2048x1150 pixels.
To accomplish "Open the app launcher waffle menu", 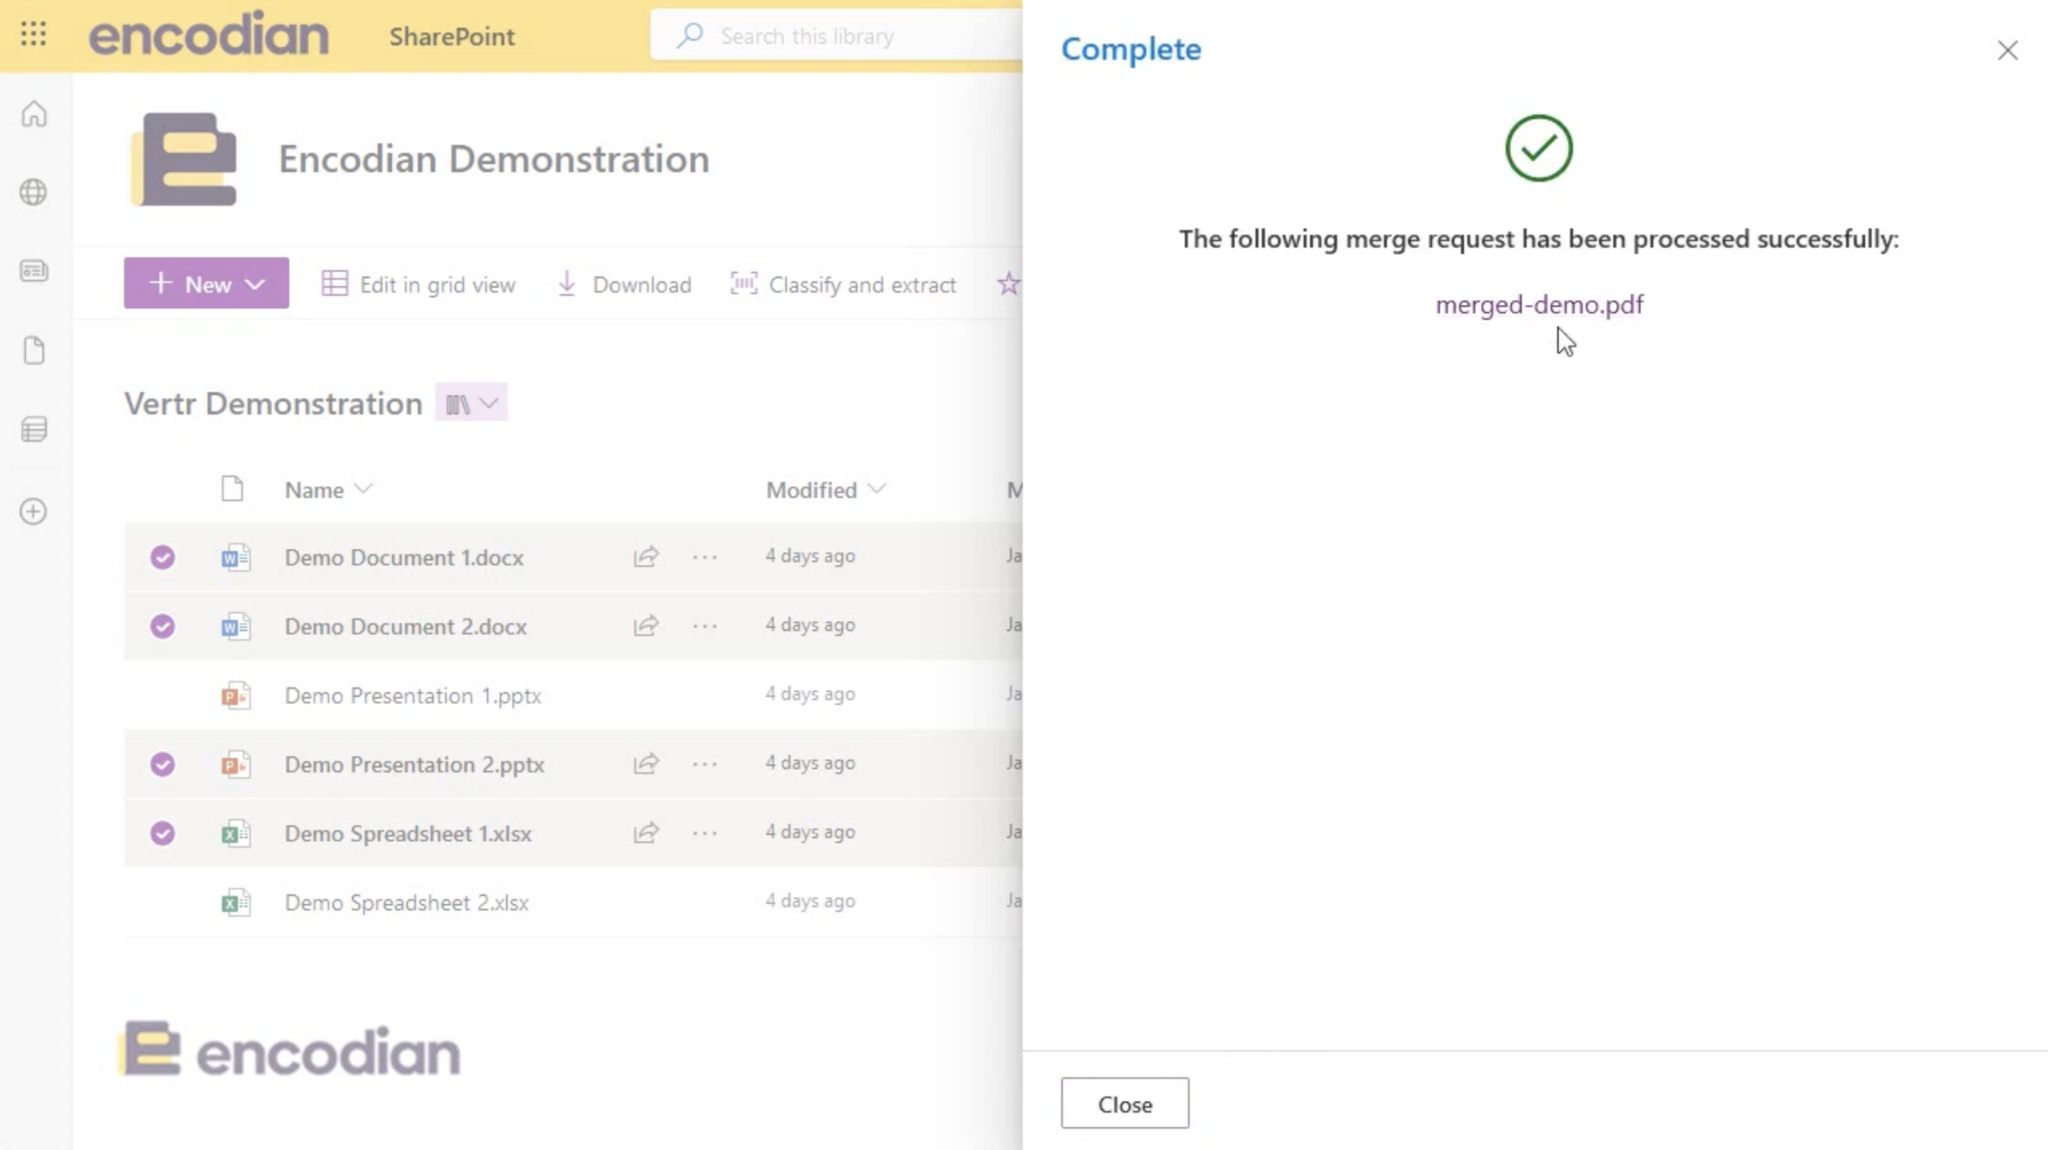I will (x=33, y=35).
